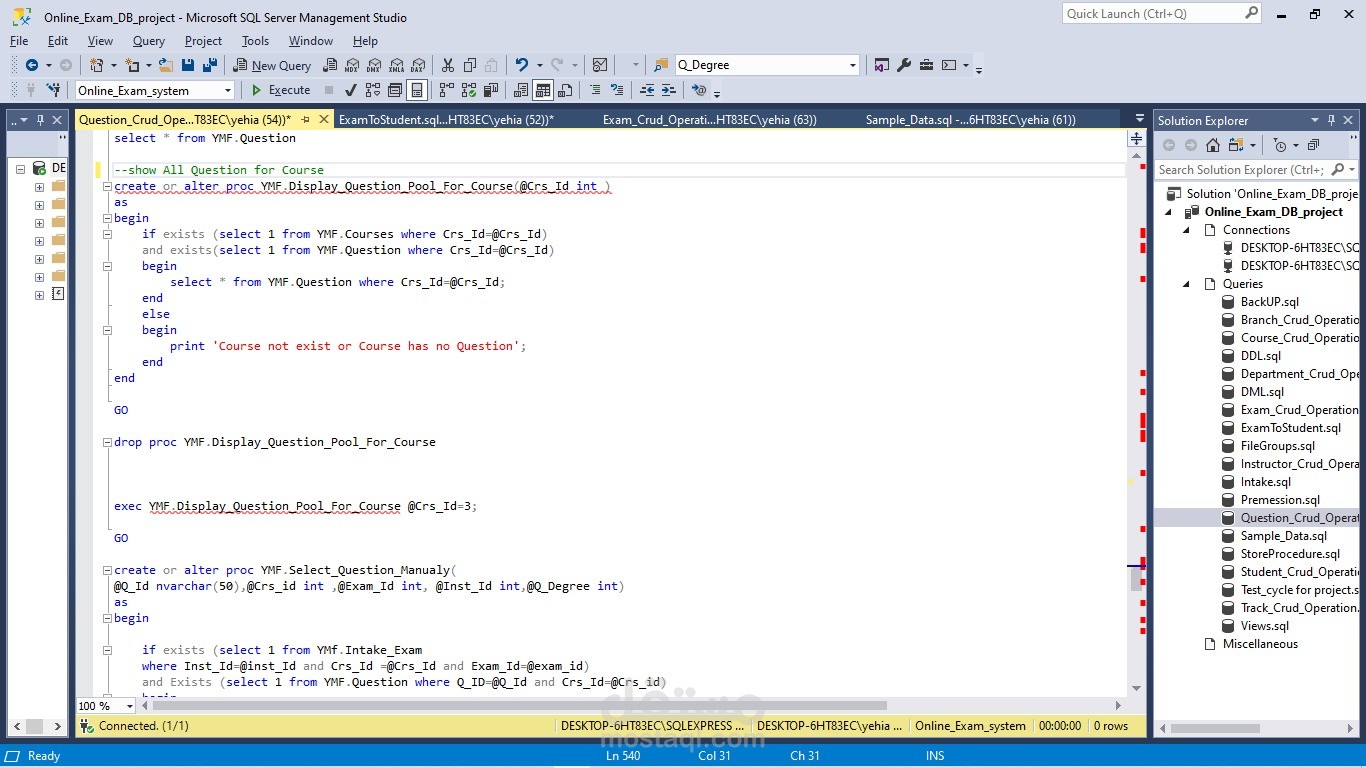Open the Q_Degree find combo box
This screenshot has width=1366, height=768.
point(852,65)
